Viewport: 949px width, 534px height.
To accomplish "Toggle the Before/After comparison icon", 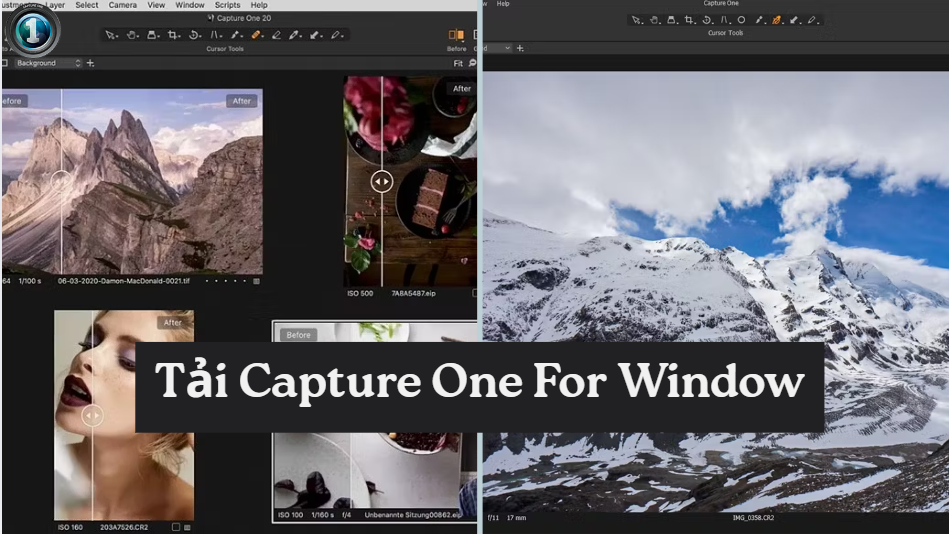I will pos(456,35).
